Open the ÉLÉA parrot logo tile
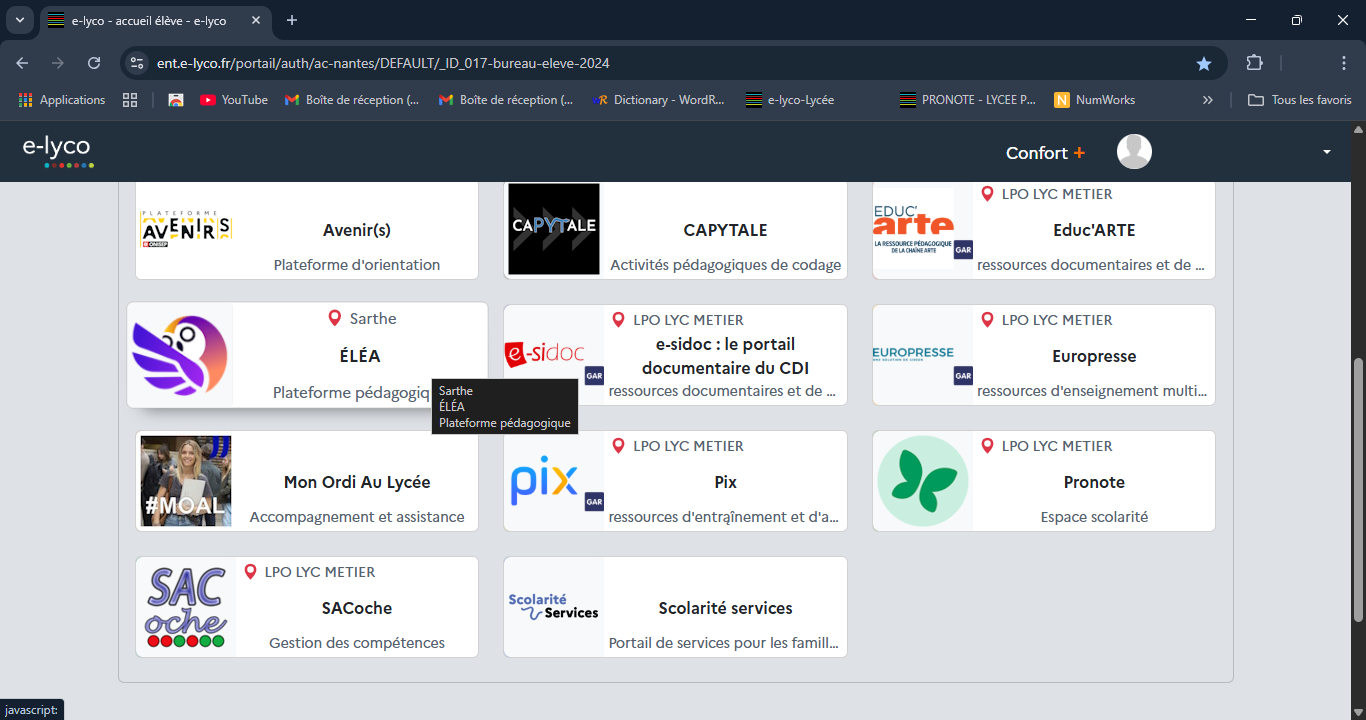The image size is (1366, 720). [x=180, y=356]
